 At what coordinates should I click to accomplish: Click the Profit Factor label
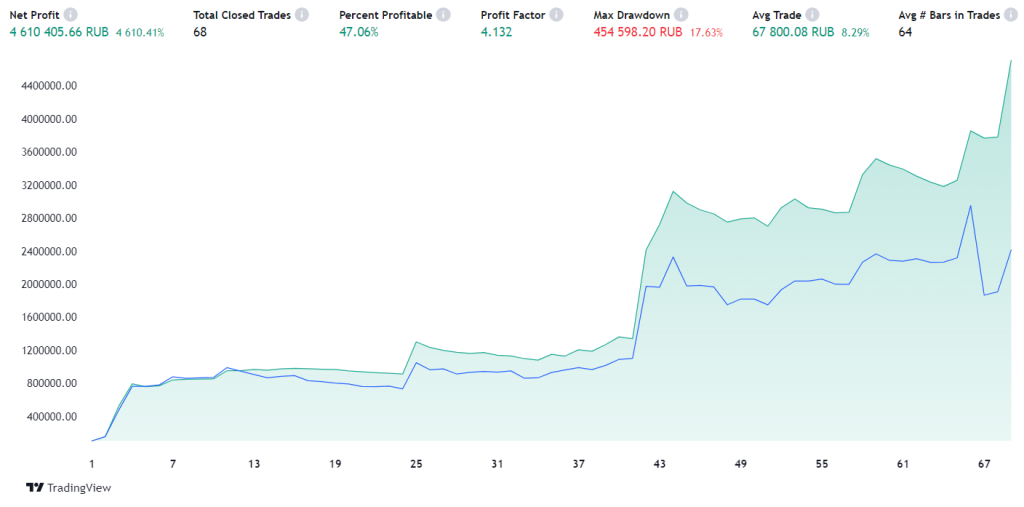pos(513,15)
